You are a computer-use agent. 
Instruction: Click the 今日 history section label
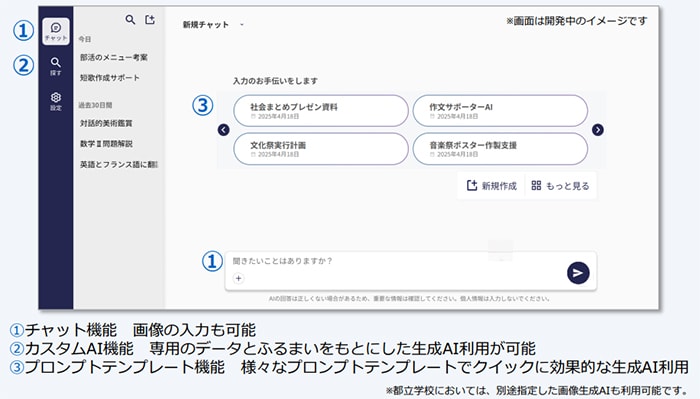tap(85, 39)
